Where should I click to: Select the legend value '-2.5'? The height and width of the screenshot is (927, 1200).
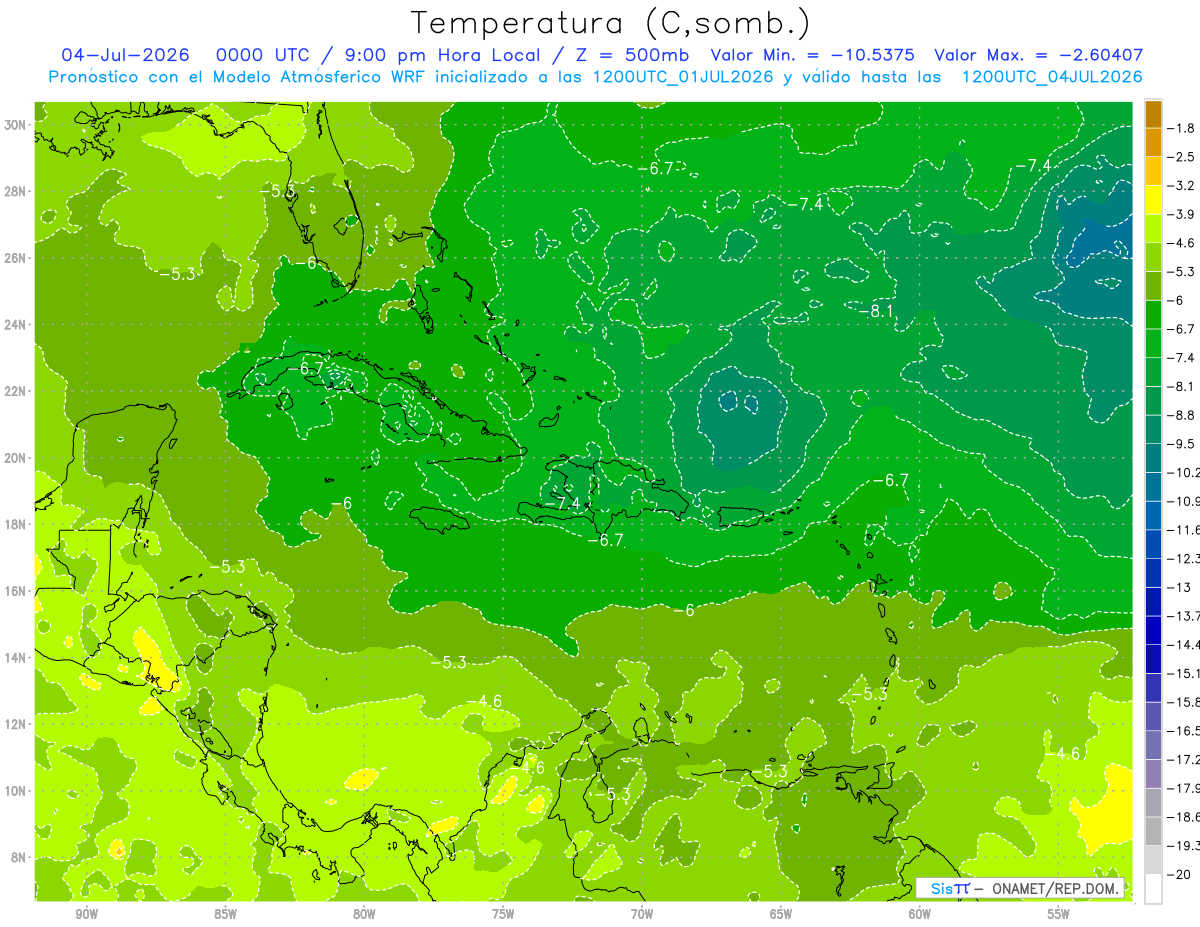click(1183, 157)
